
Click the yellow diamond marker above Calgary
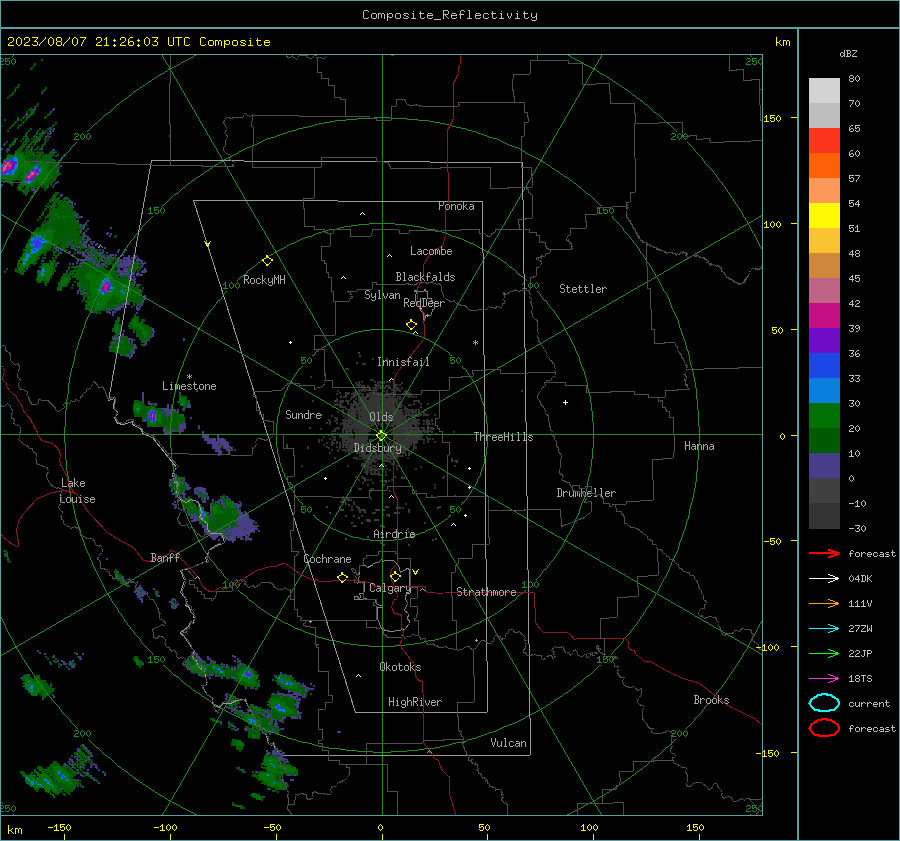pos(395,576)
